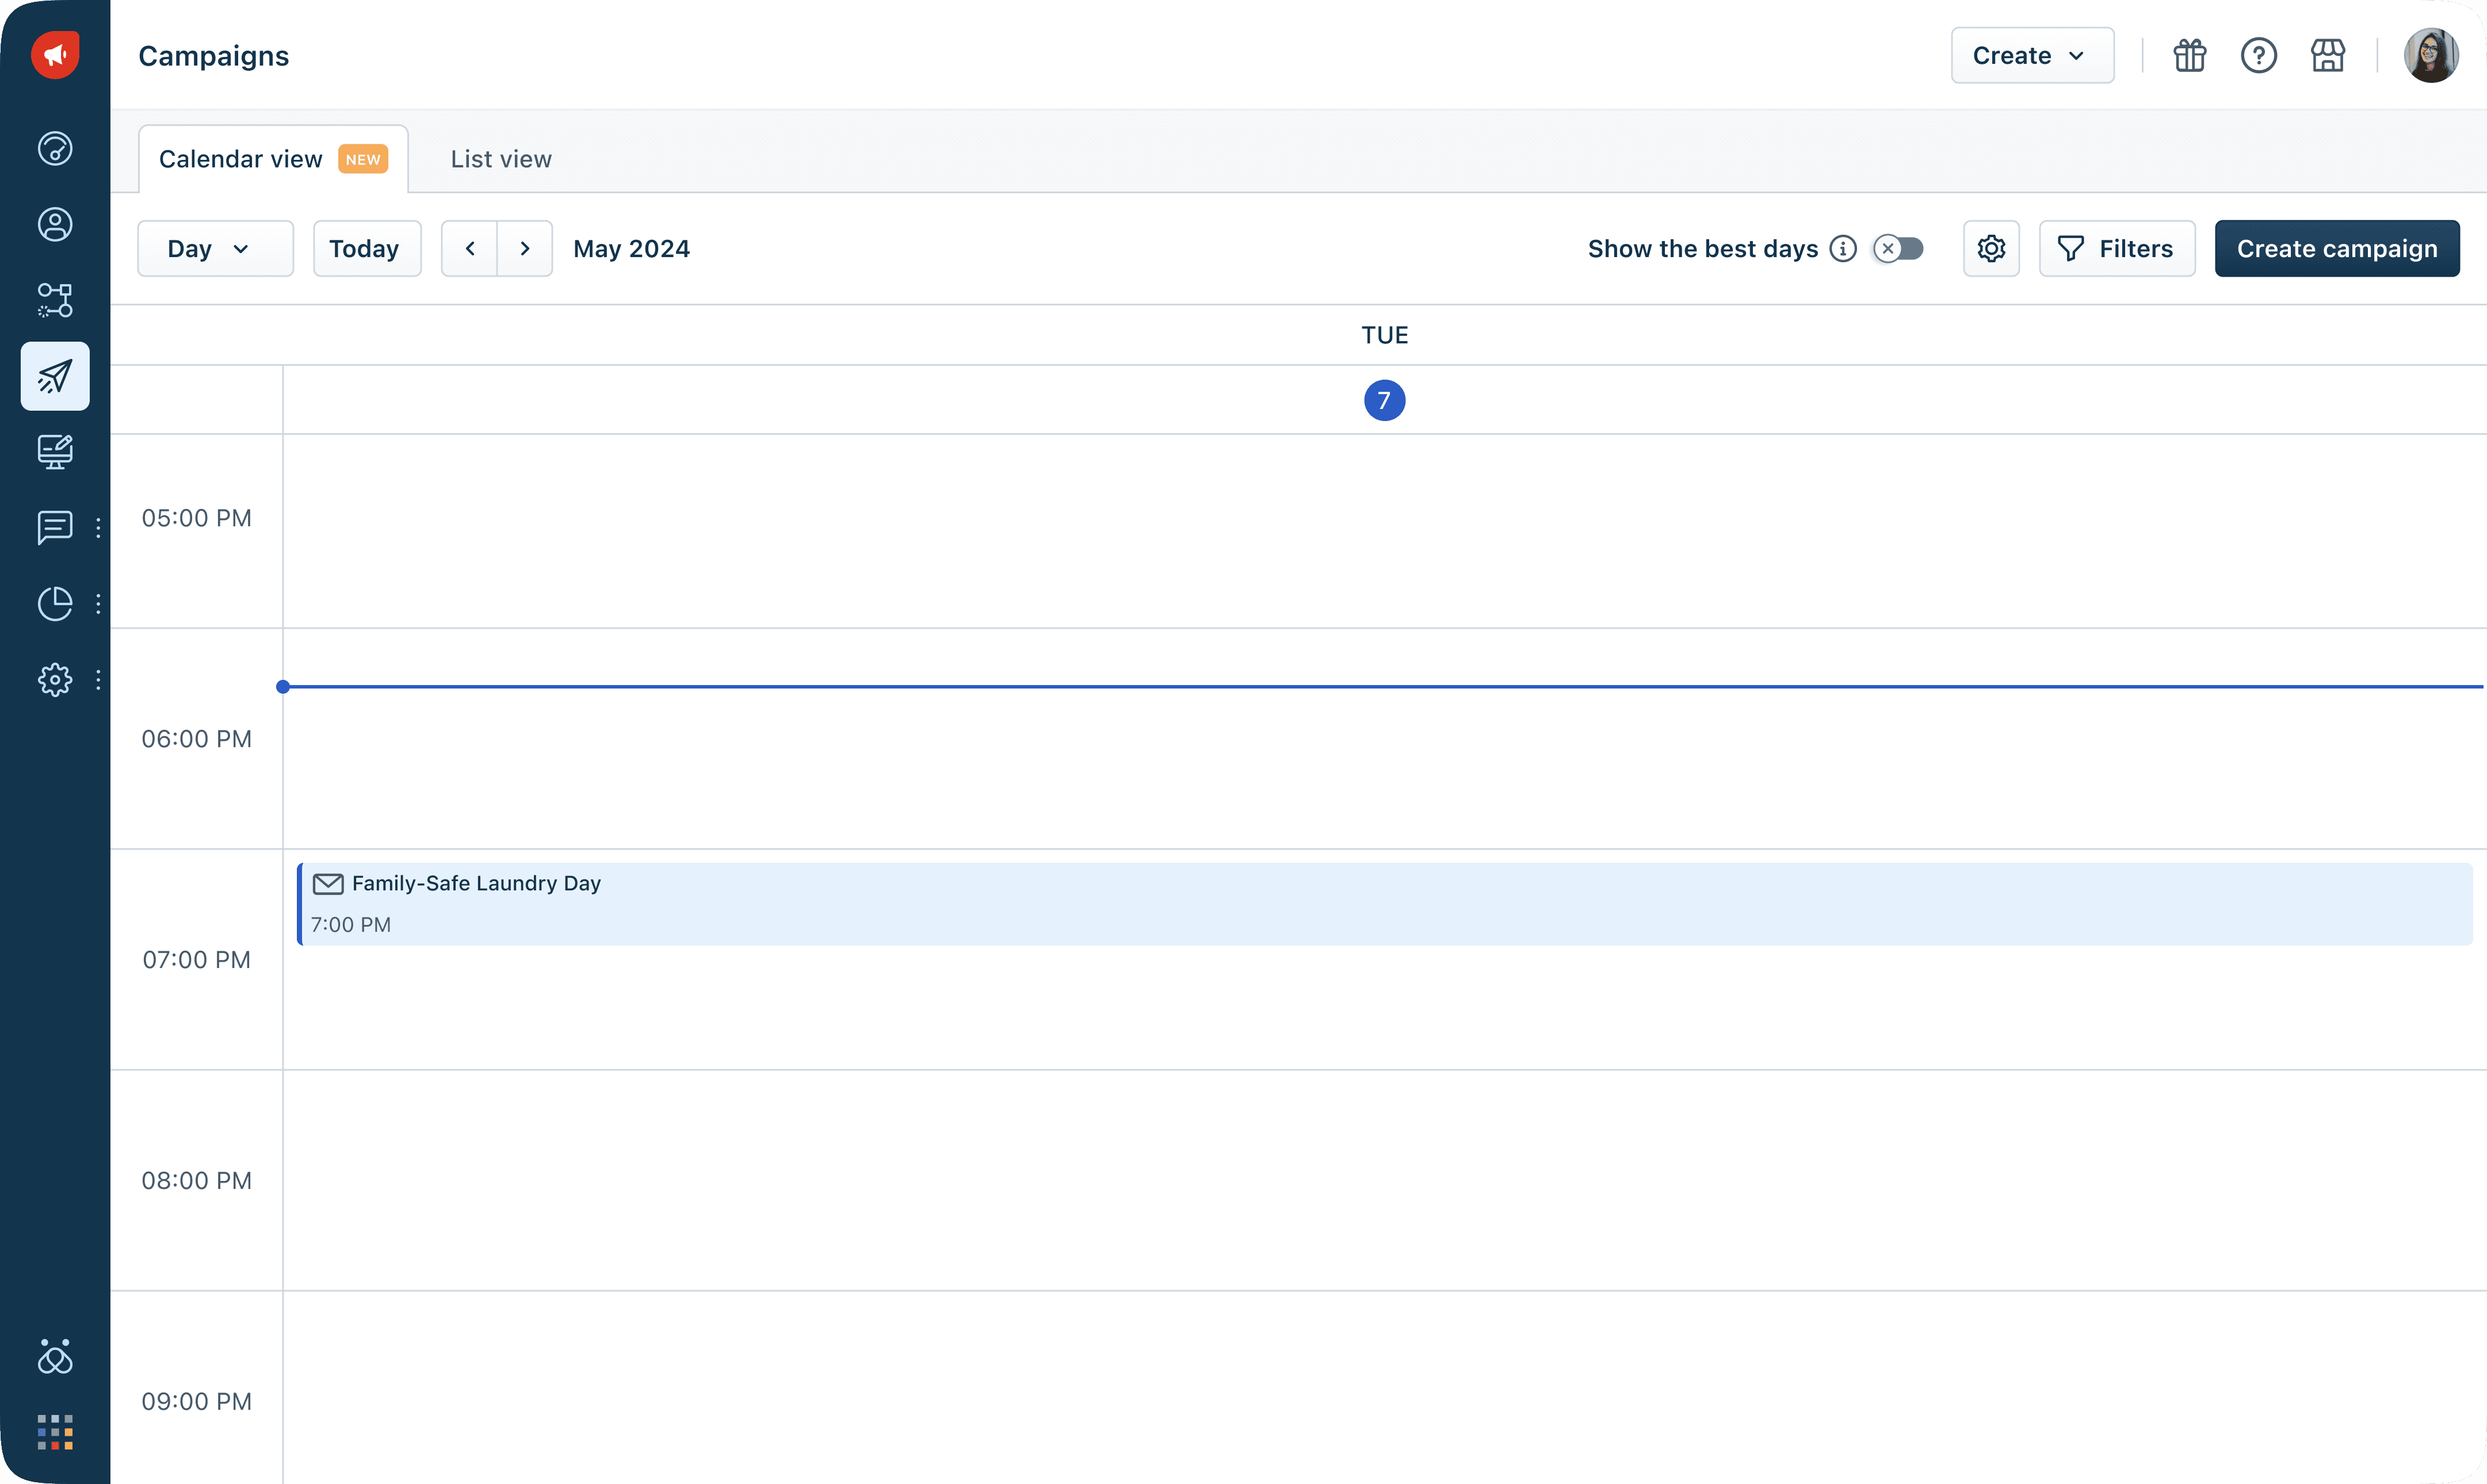
Task: Go to the next day arrow
Action: 524,248
